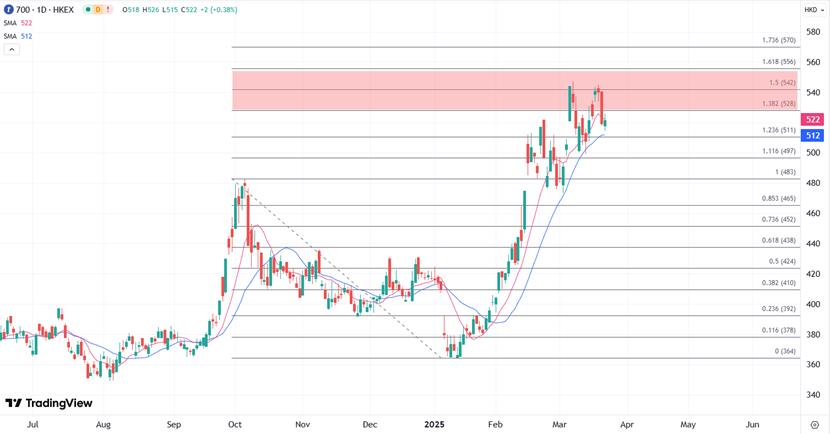The image size is (830, 434).
Task: Click the TradingView logo
Action: coord(48,403)
